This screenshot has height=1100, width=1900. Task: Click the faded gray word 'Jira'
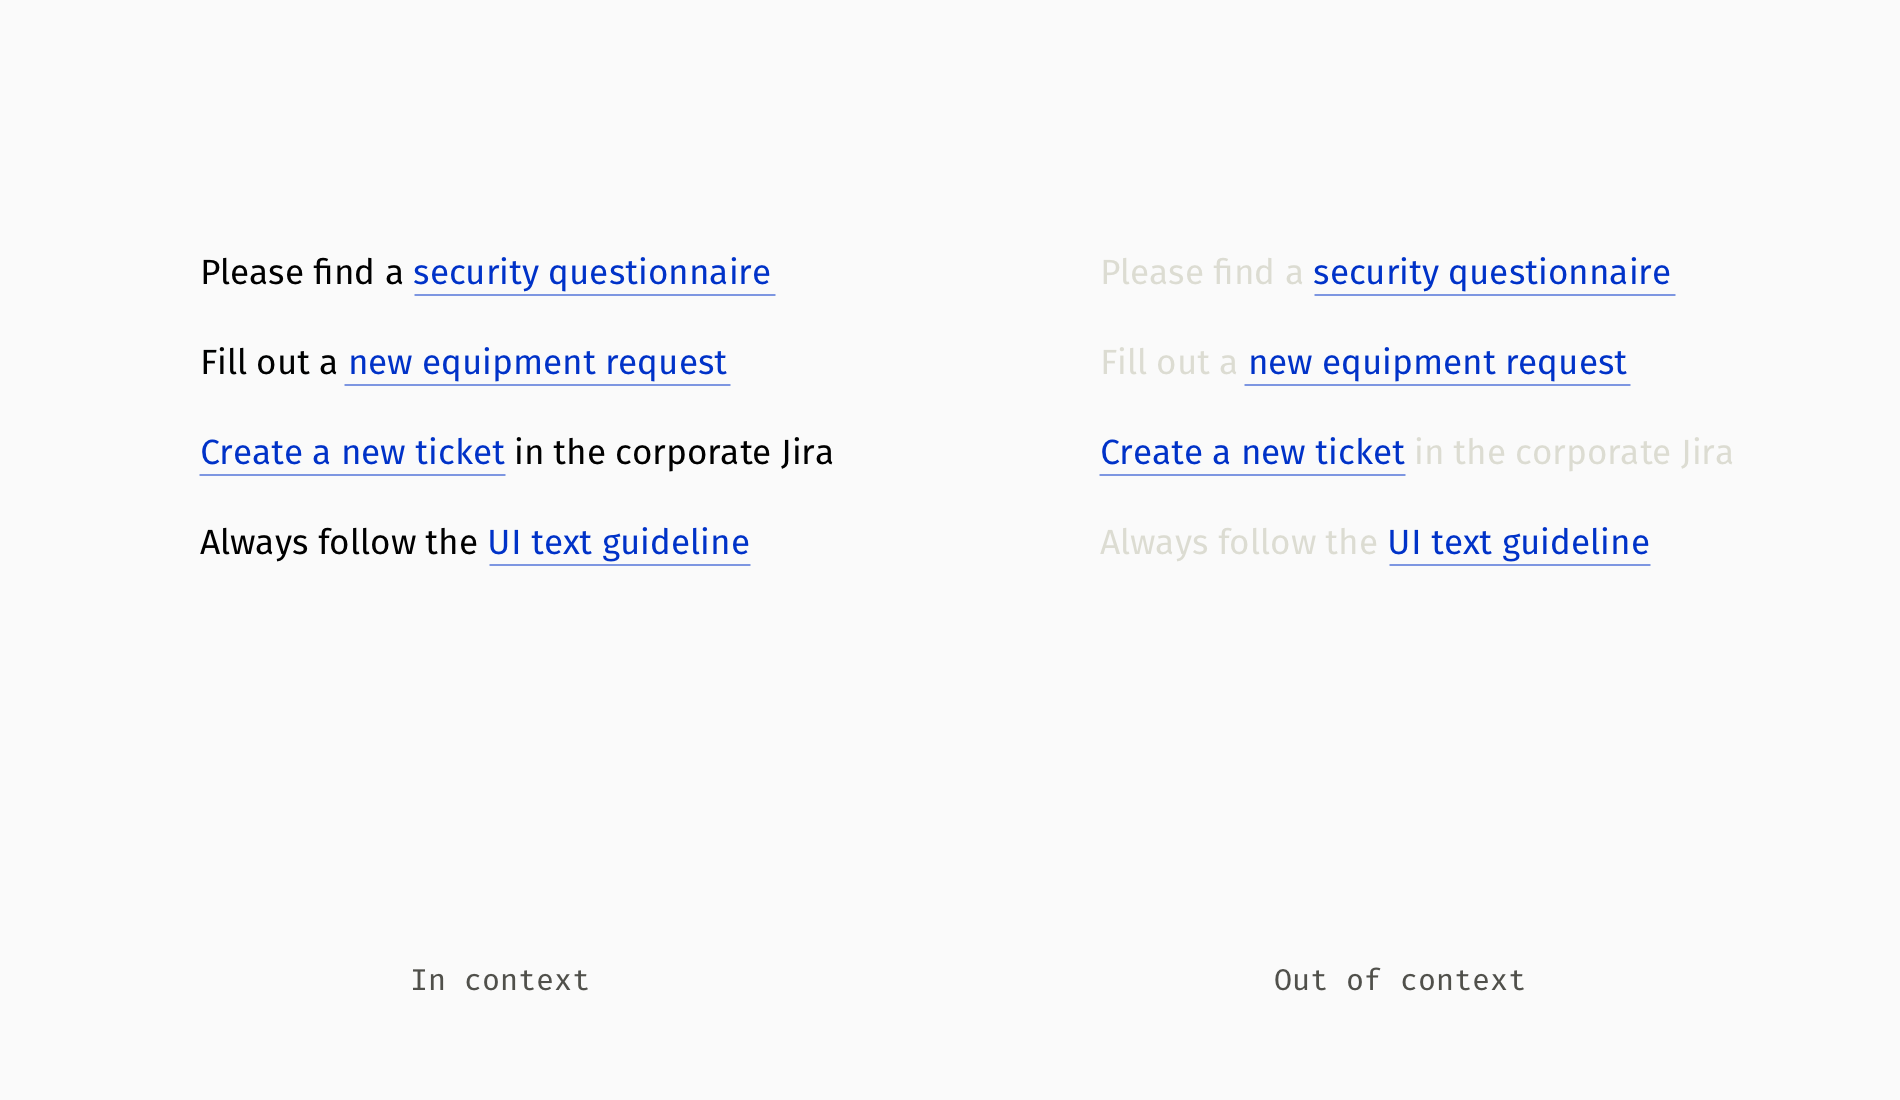[1707, 453]
